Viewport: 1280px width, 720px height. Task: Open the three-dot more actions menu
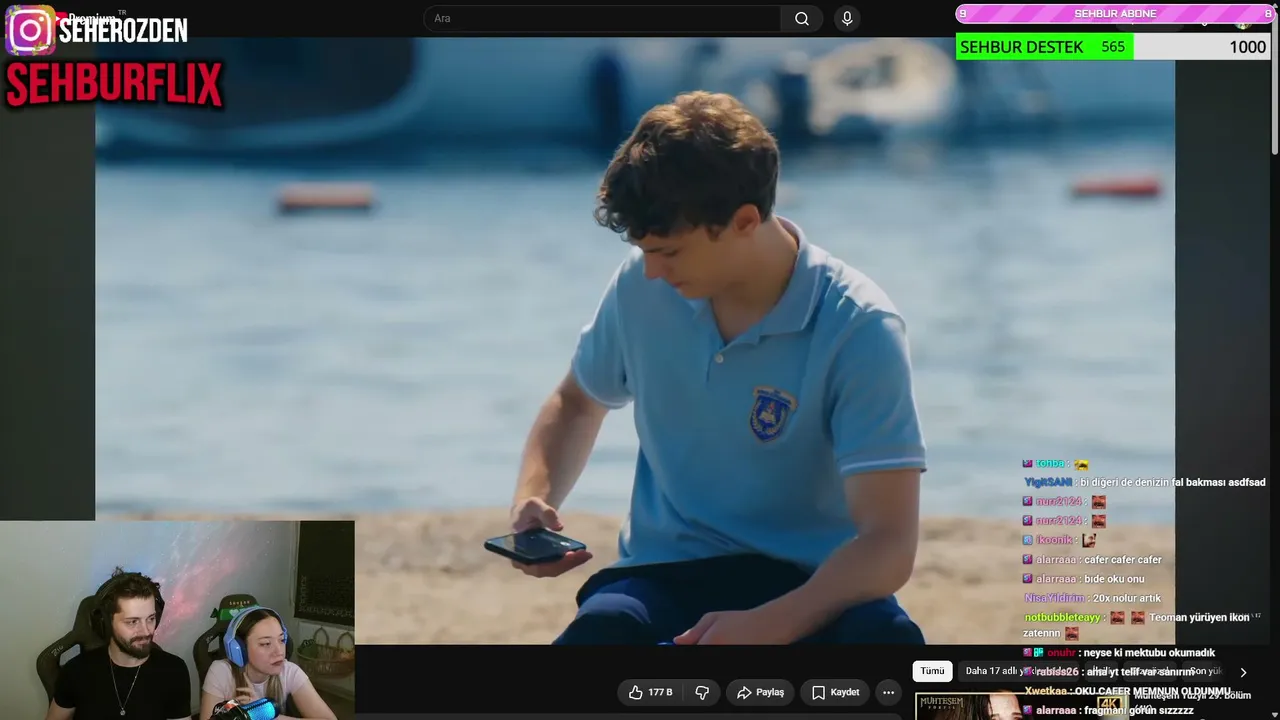pos(888,692)
